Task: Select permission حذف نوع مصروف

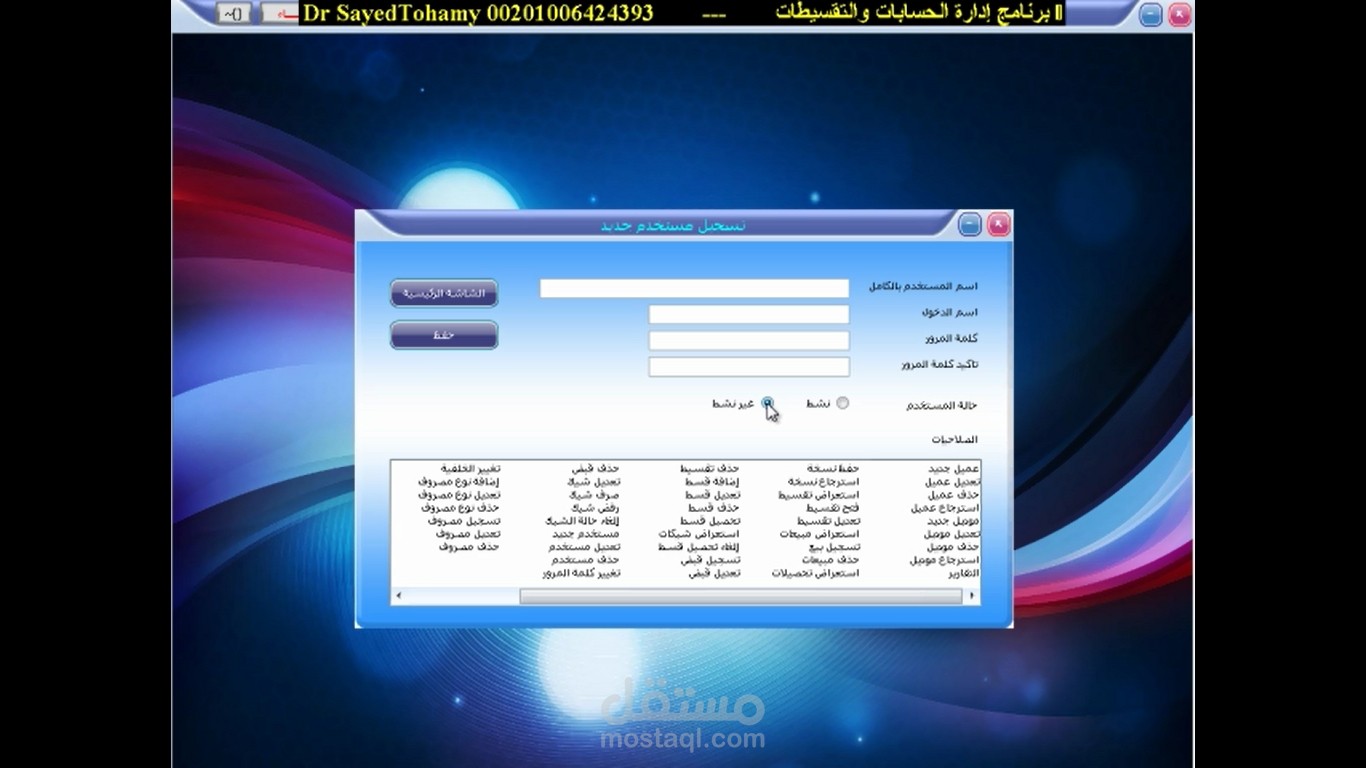Action: coord(461,508)
